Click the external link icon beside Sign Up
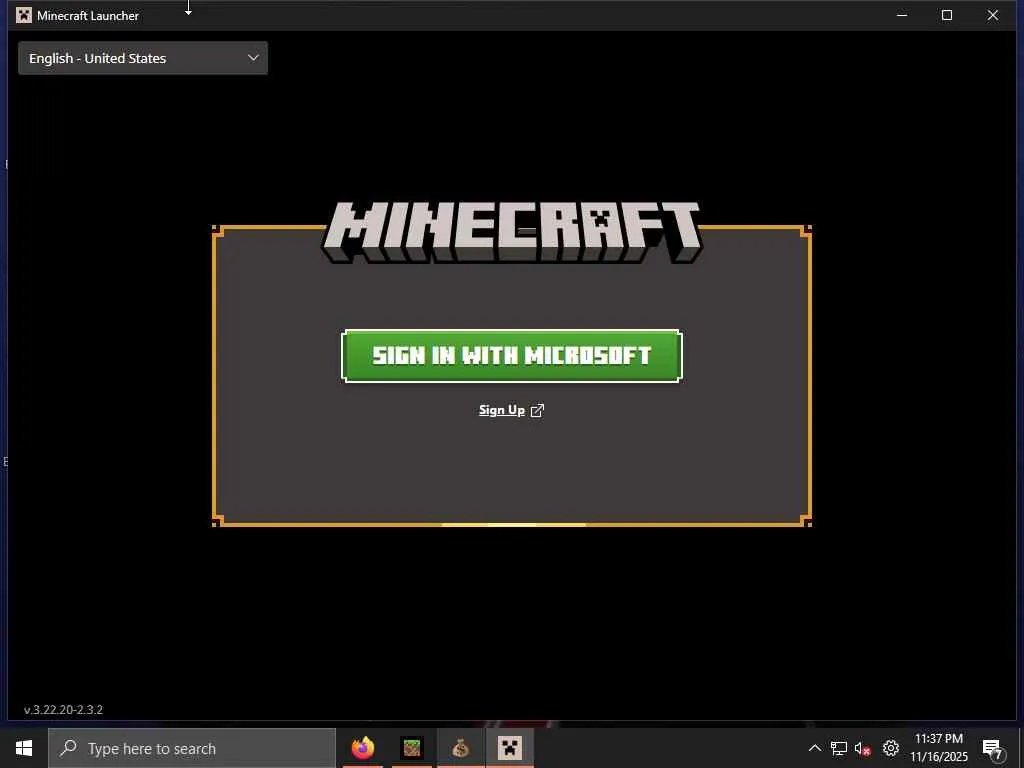 (x=537, y=410)
